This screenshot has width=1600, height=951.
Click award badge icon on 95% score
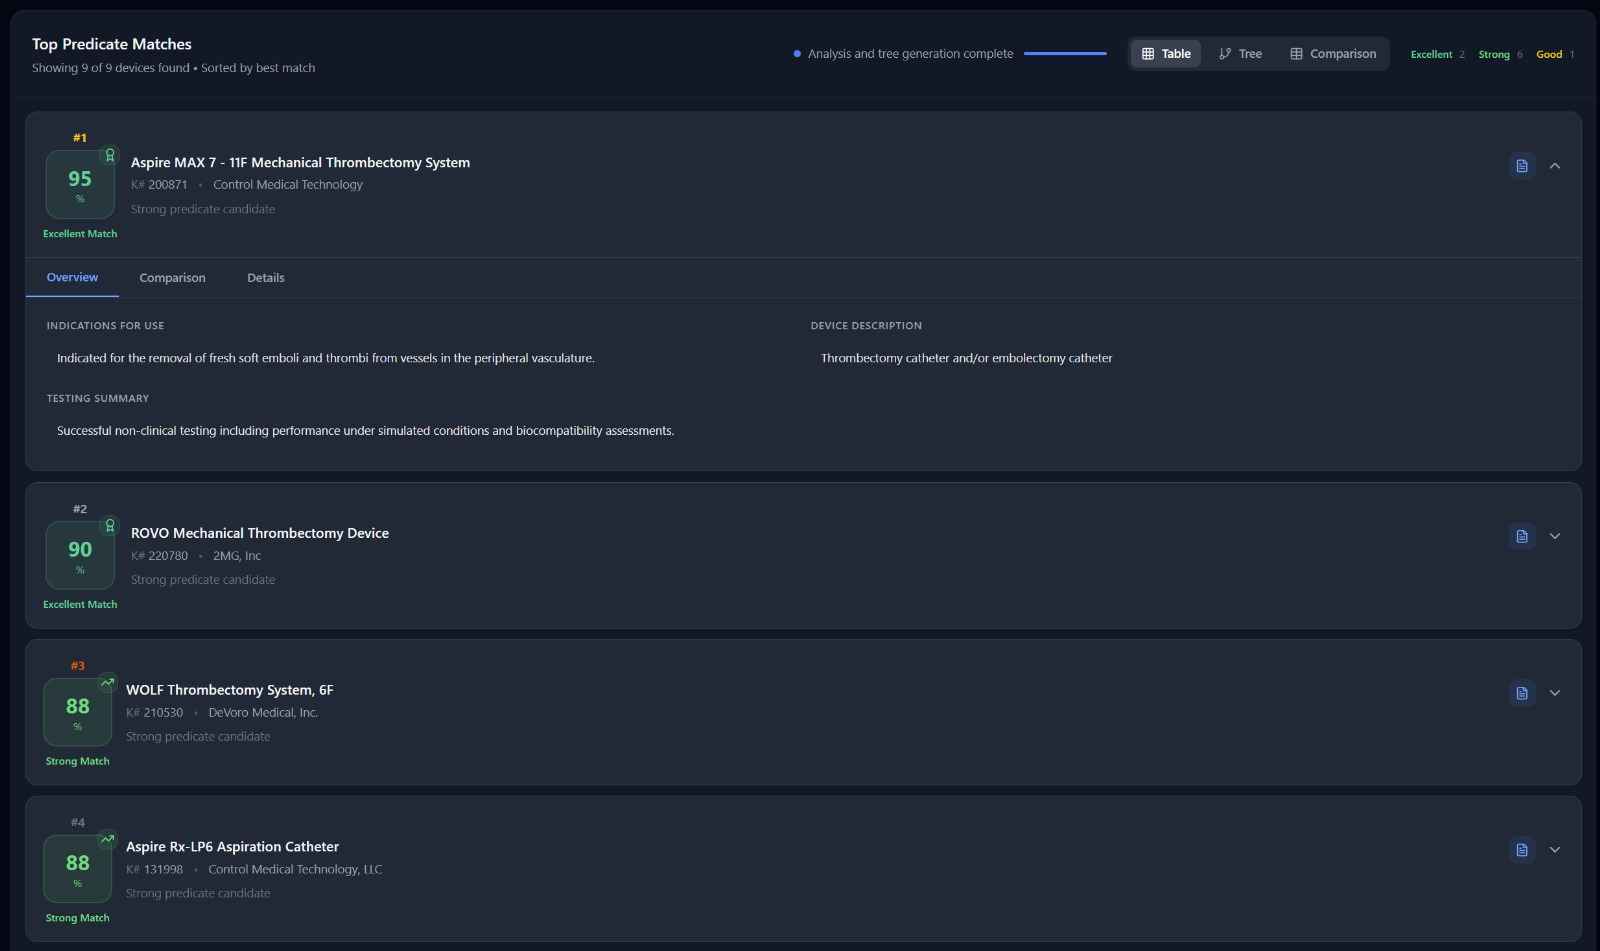(110, 155)
